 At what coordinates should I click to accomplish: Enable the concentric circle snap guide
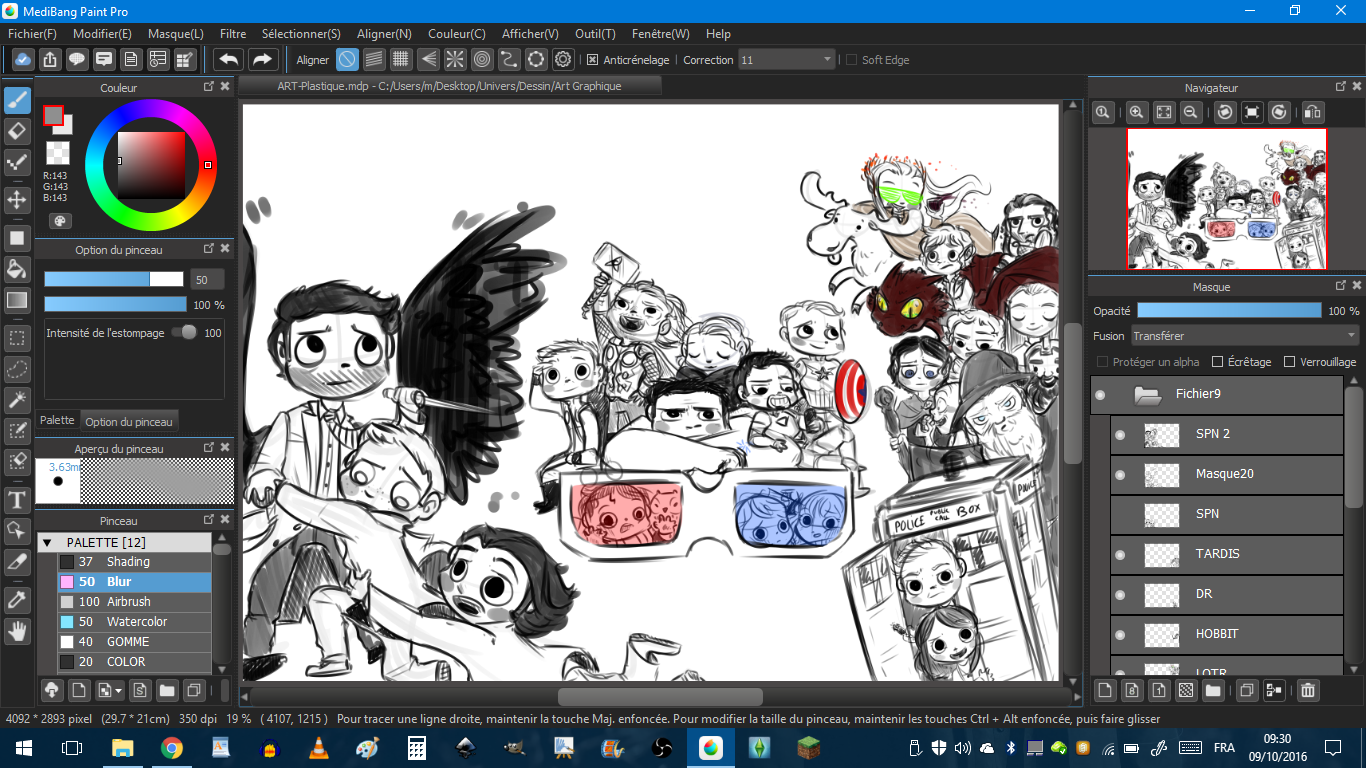482,60
